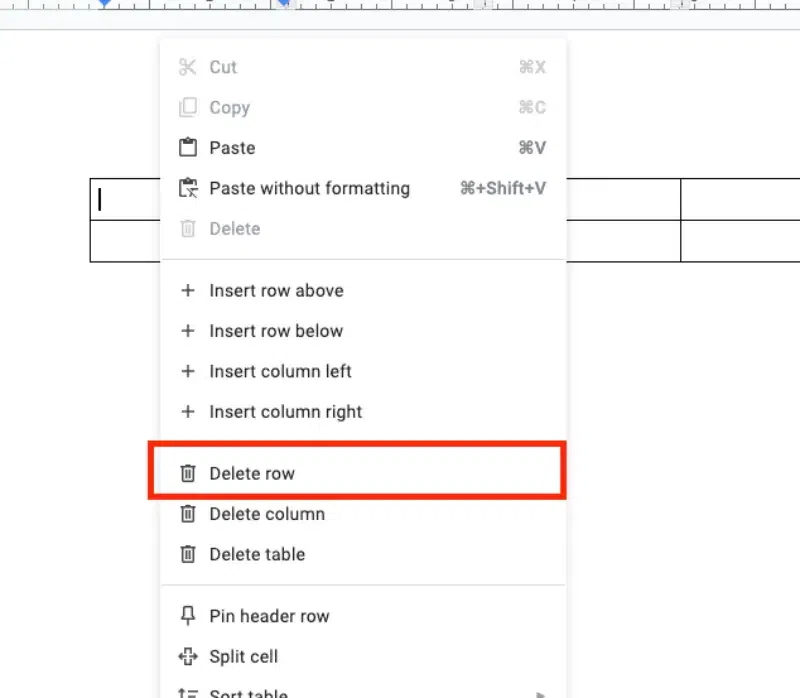
Task: Click the trash icon next to Delete column
Action: pyautogui.click(x=187, y=514)
